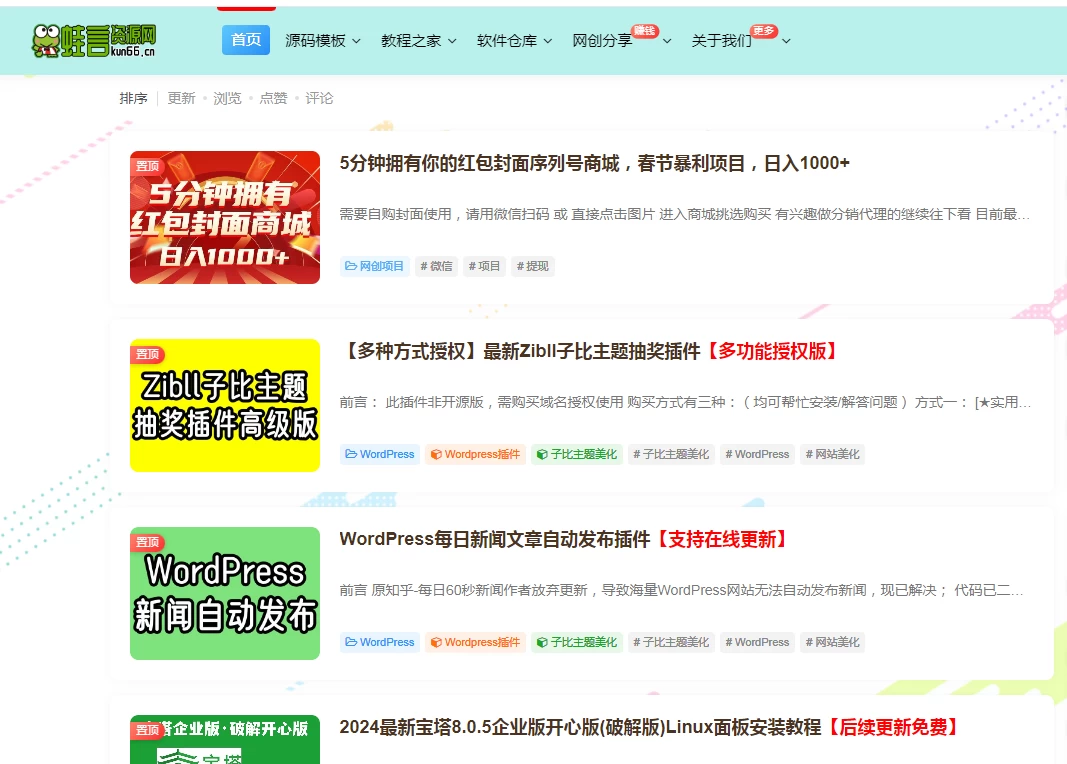Sort posts by 点赞
1067x764 pixels.
(x=274, y=99)
